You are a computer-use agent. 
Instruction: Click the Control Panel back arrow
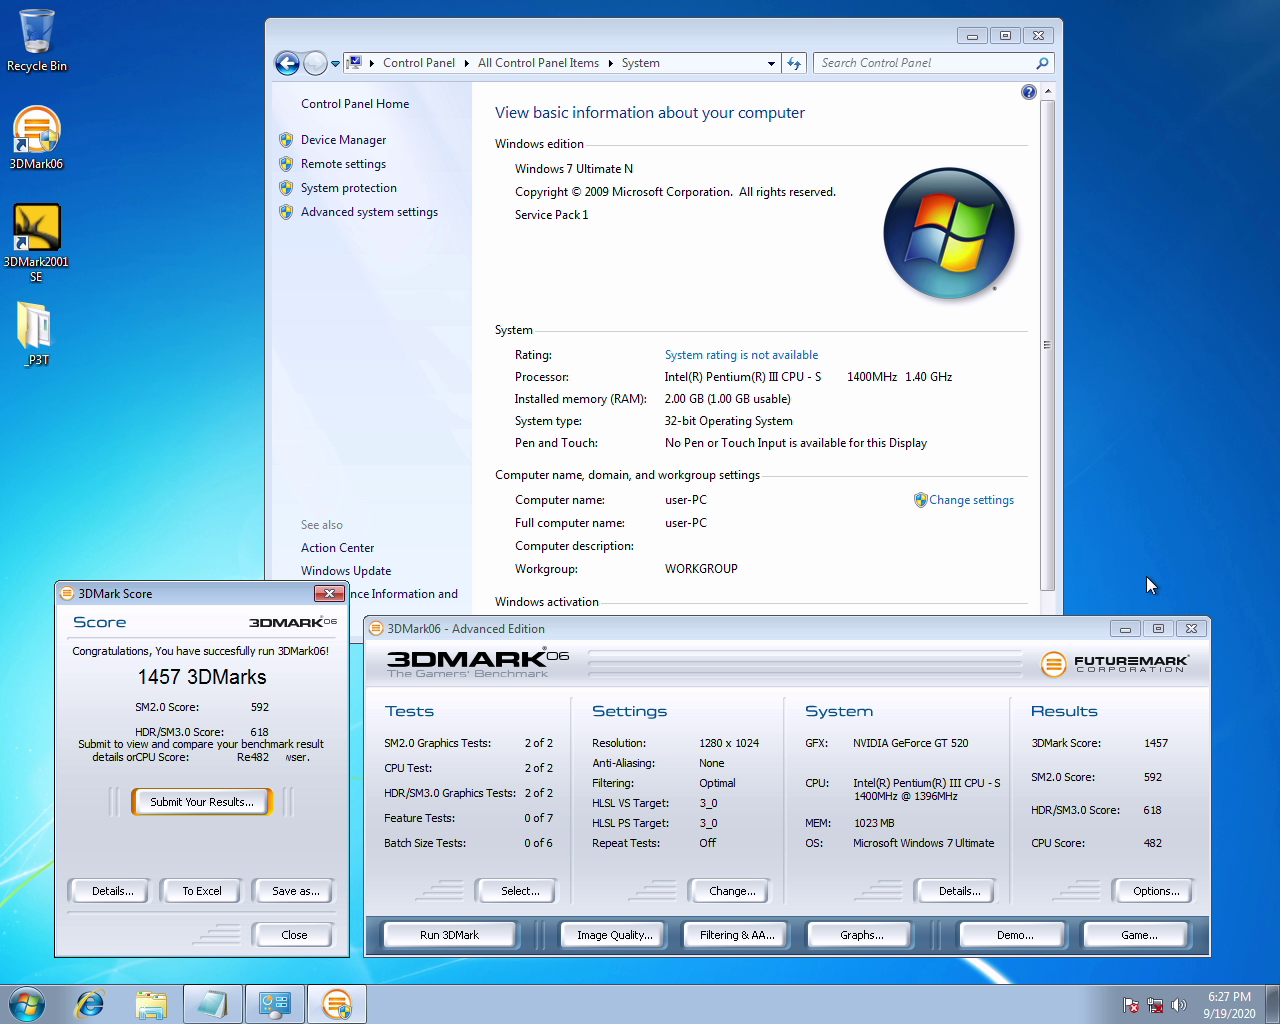coord(287,63)
